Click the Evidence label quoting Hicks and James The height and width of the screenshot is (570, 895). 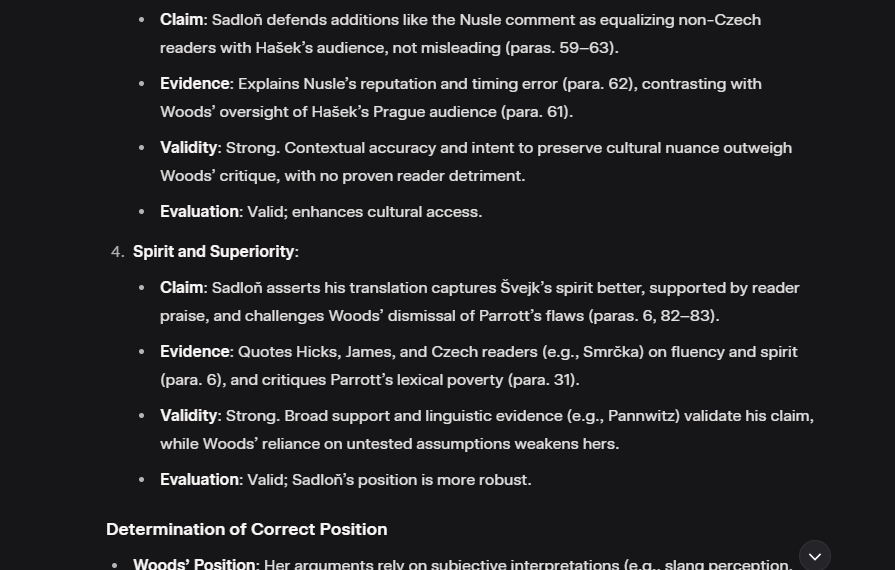click(x=194, y=352)
